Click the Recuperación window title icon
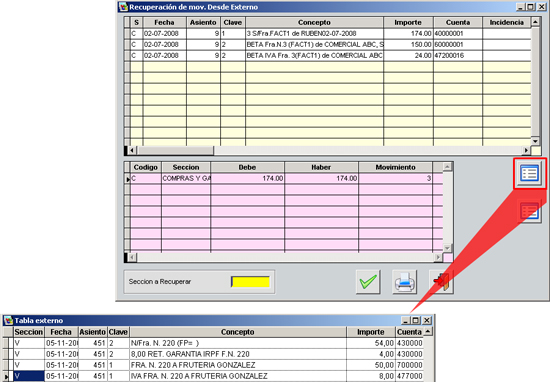The height and width of the screenshot is (382, 550). point(123,7)
